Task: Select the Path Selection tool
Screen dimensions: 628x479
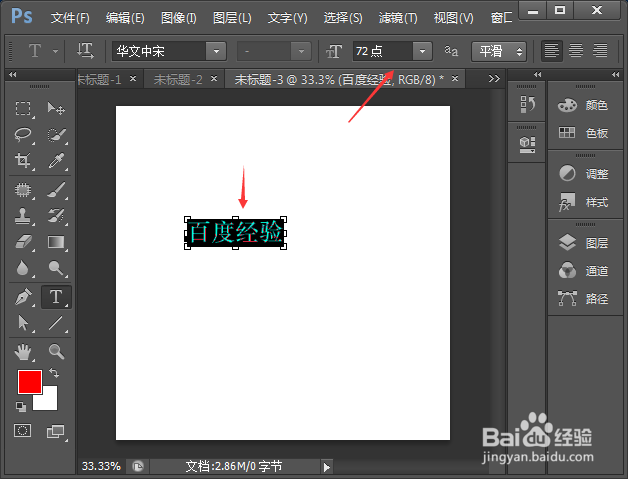Action: 23,323
